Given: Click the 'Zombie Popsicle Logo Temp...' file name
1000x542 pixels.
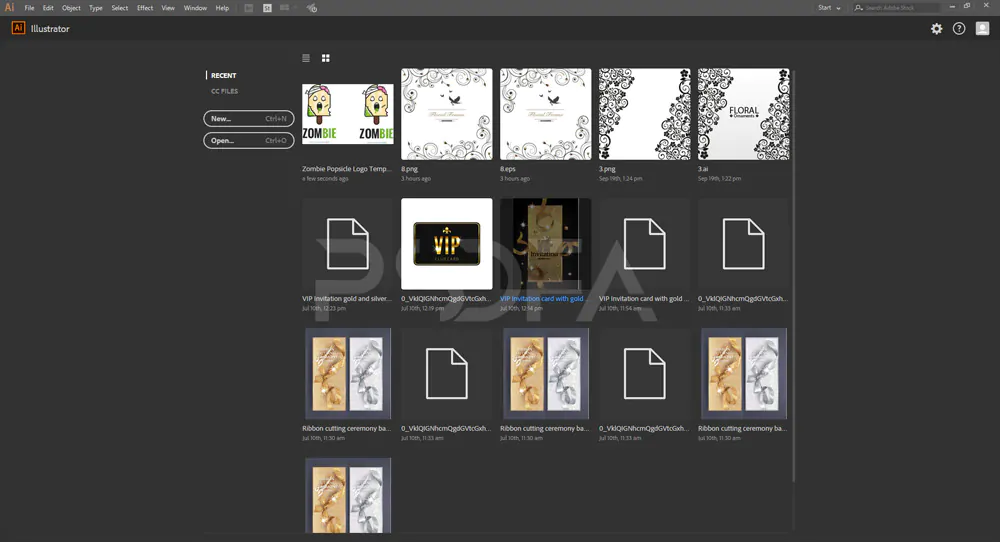Looking at the screenshot, I should coord(347,169).
